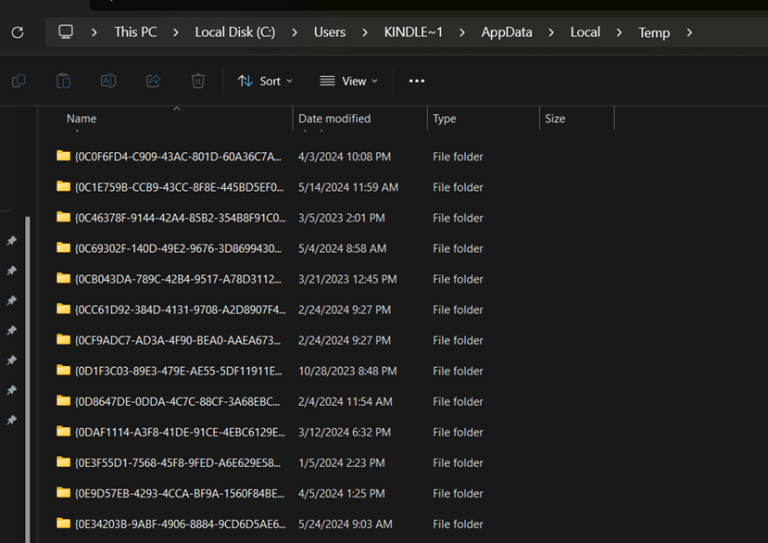Click the Copy icon in toolbar

[18, 81]
